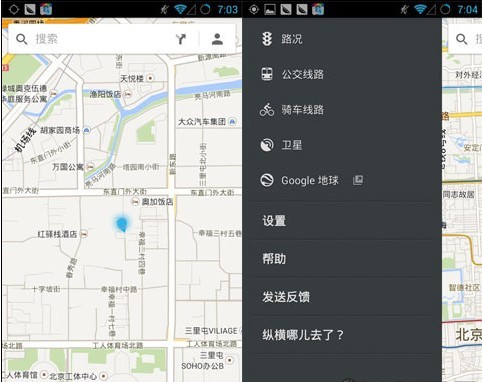Tap the search magnifier icon in left map
The width and height of the screenshot is (482, 382).
22,39
